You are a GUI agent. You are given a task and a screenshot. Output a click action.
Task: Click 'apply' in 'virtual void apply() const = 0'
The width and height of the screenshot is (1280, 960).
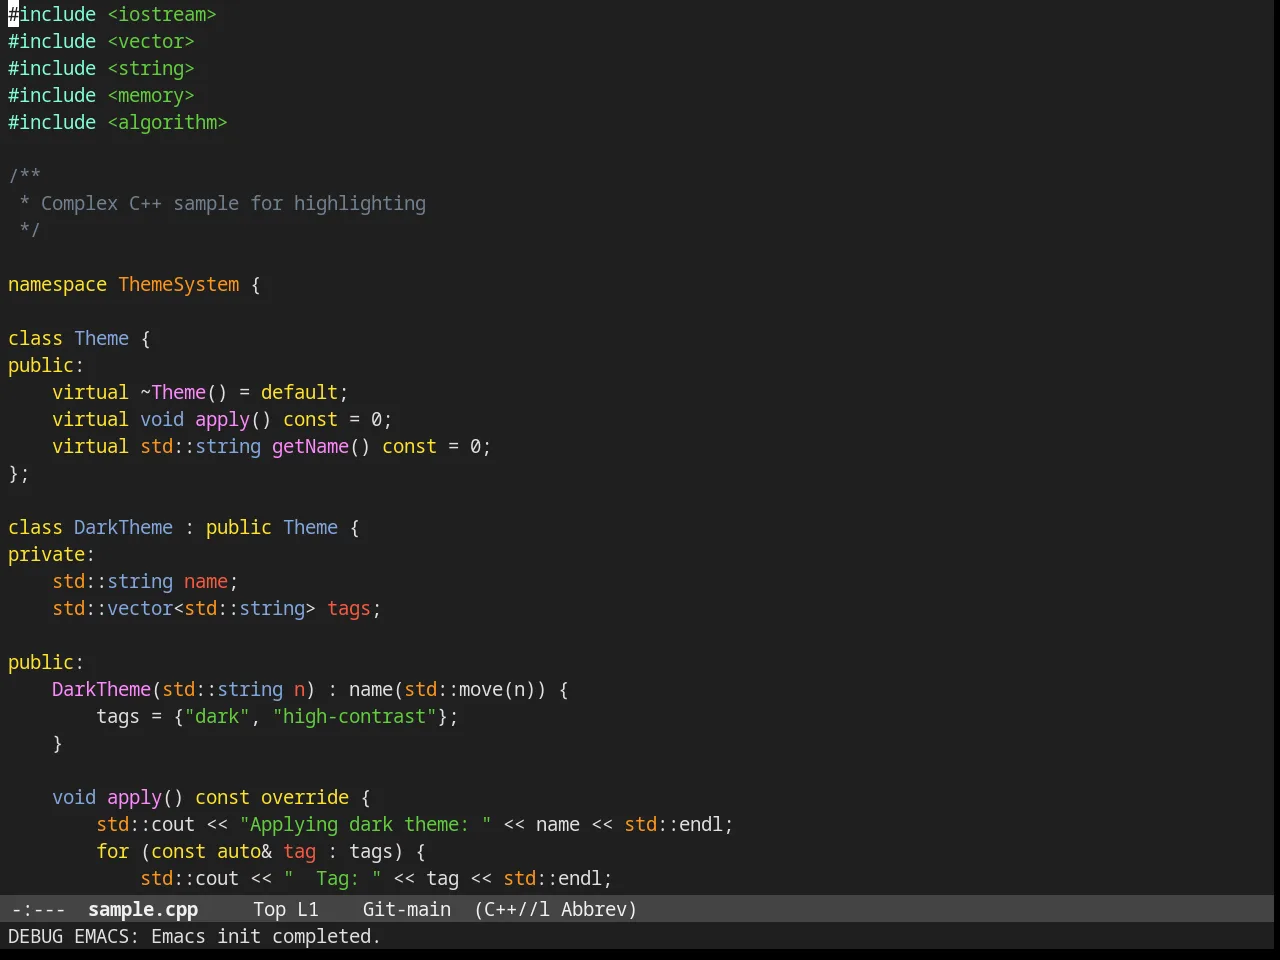tap(222, 419)
